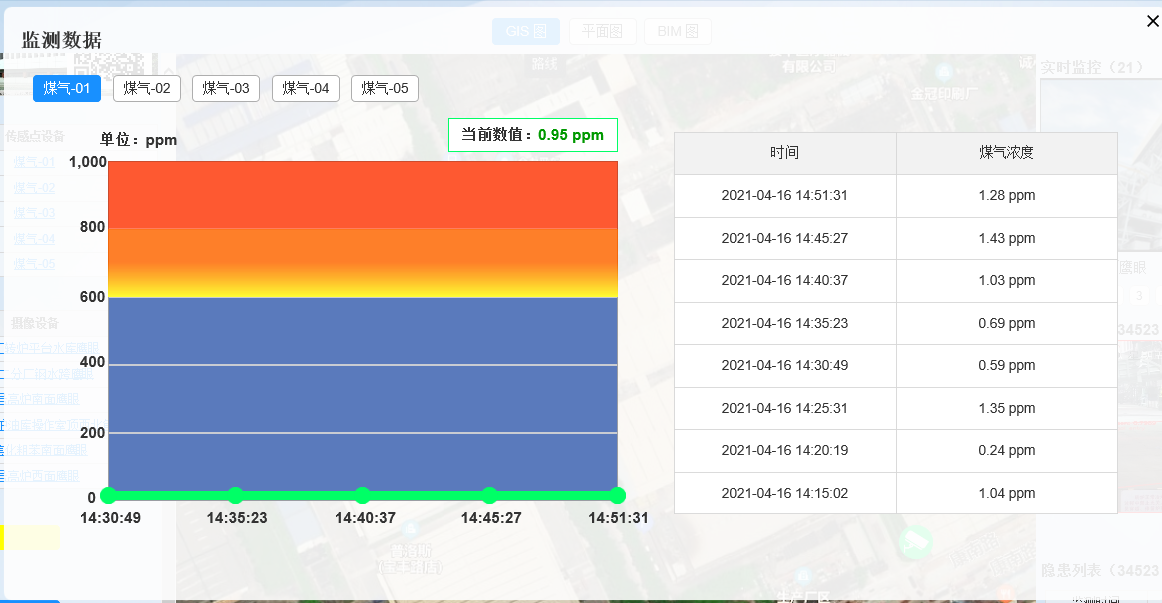This screenshot has width=1162, height=603.
Task: Open the 煤气-01 link in sidebar
Action: point(34,162)
